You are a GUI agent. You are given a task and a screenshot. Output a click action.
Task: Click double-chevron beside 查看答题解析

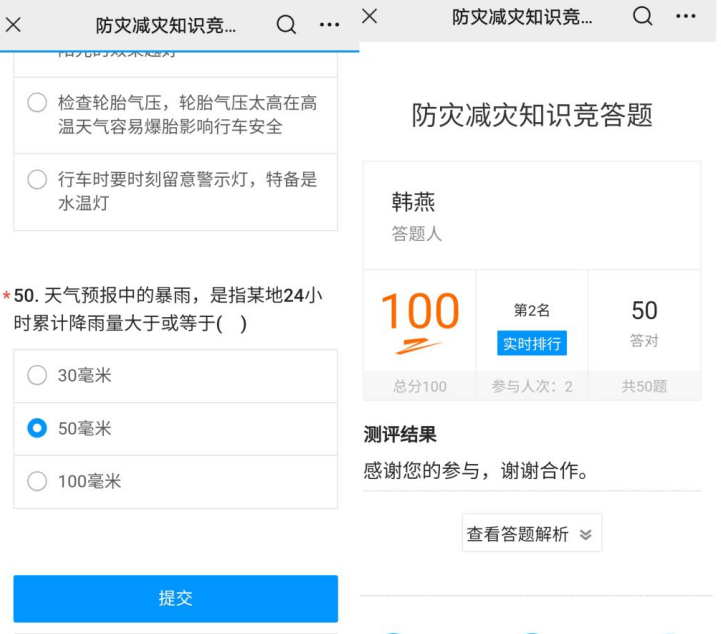coord(585,534)
